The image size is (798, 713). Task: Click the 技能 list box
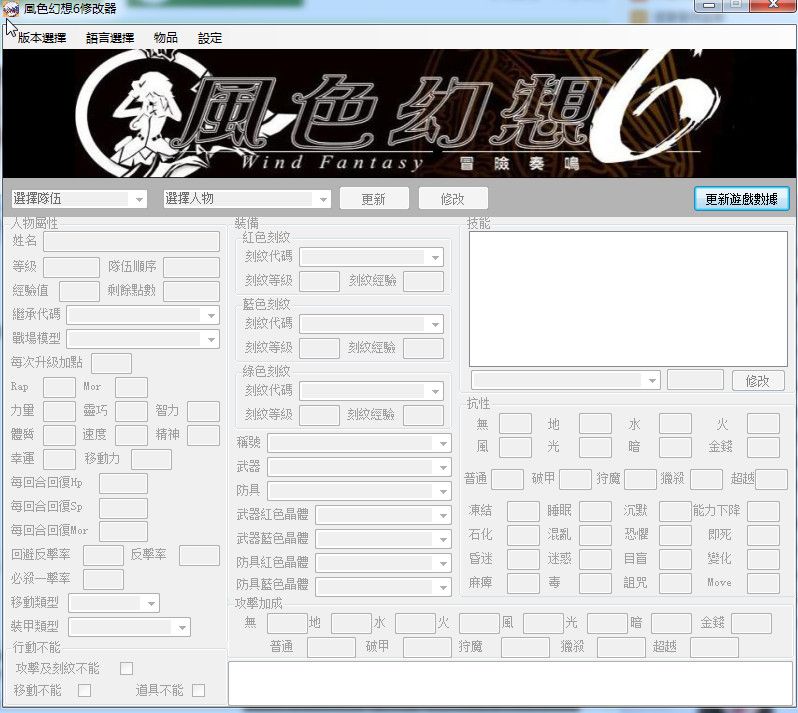628,299
